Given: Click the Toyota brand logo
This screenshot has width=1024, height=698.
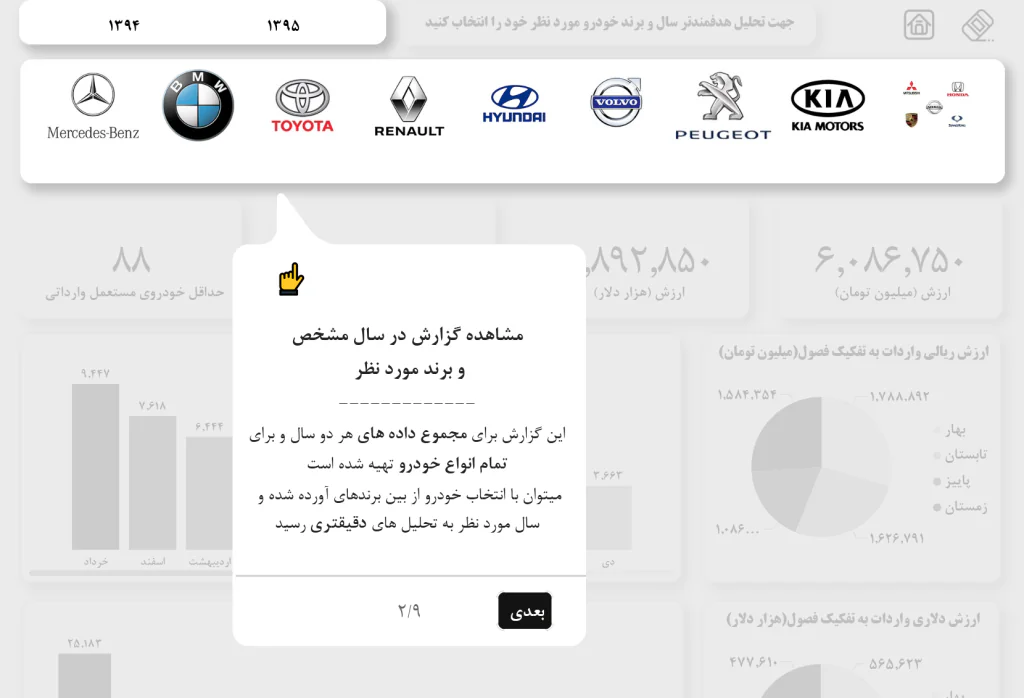Looking at the screenshot, I should coord(302,105).
